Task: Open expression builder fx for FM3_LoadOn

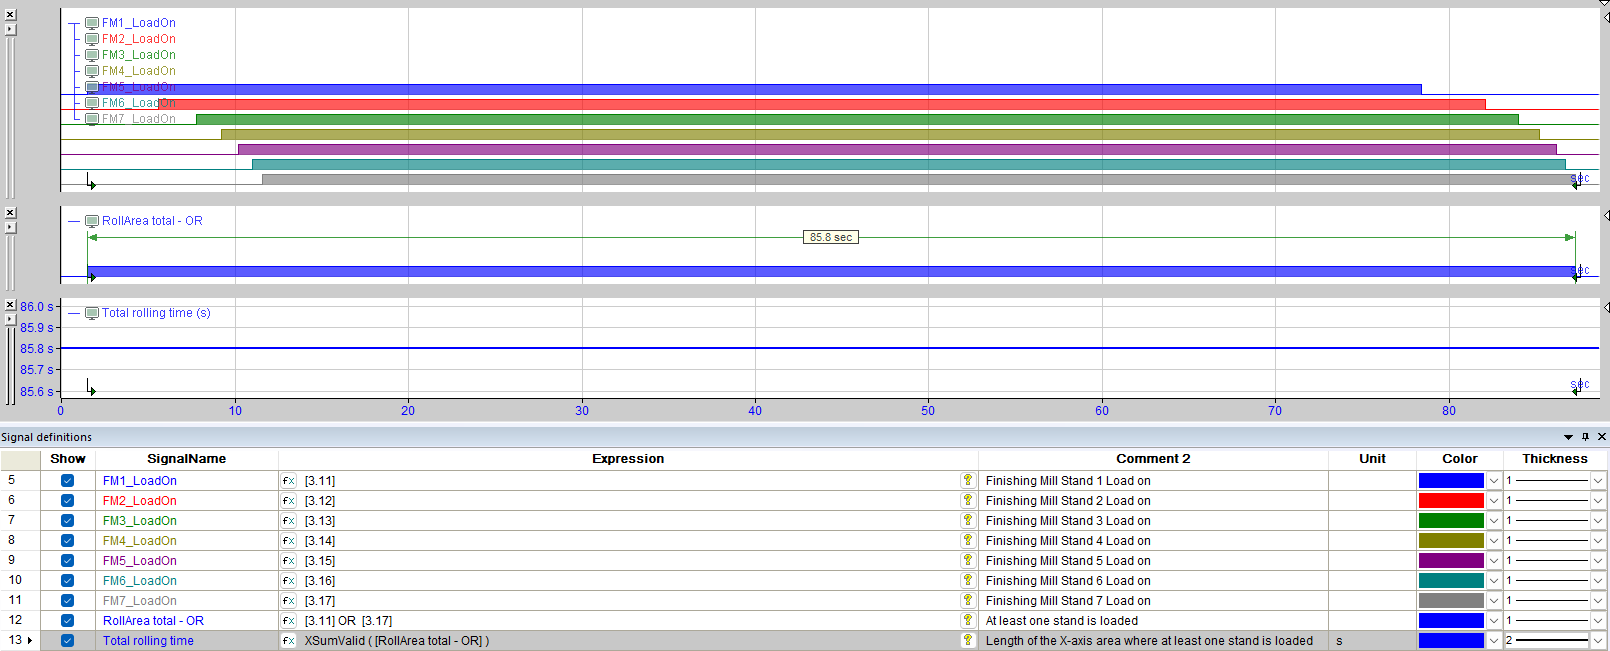Action: (x=288, y=521)
